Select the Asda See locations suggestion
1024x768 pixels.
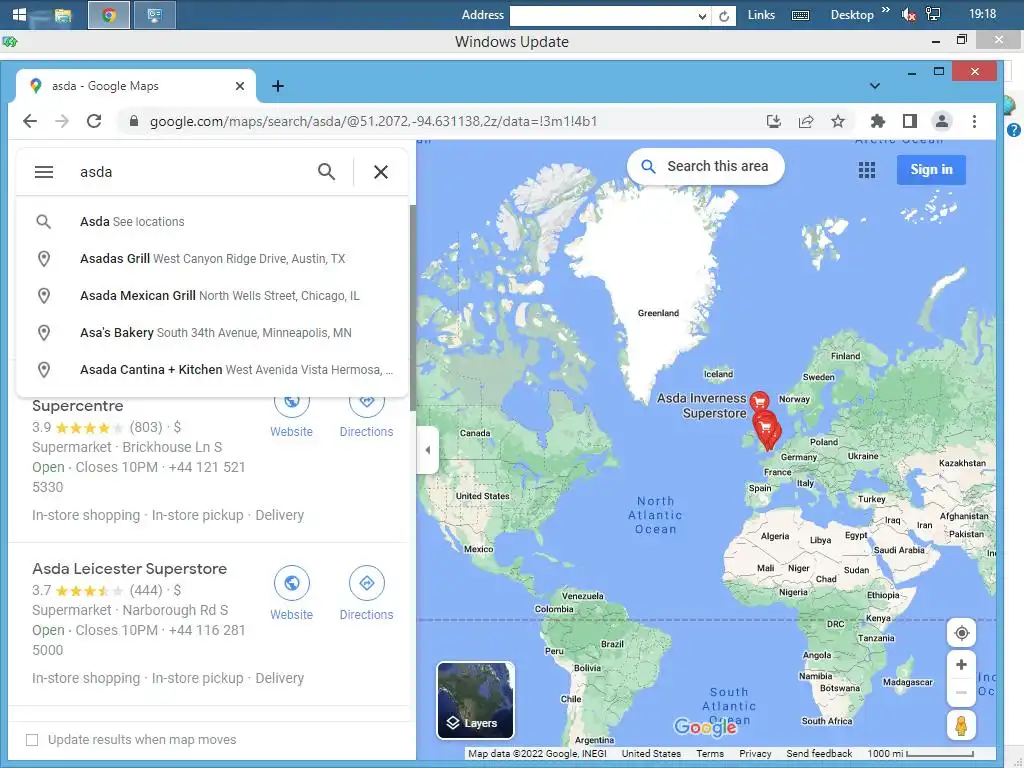[x=212, y=221]
